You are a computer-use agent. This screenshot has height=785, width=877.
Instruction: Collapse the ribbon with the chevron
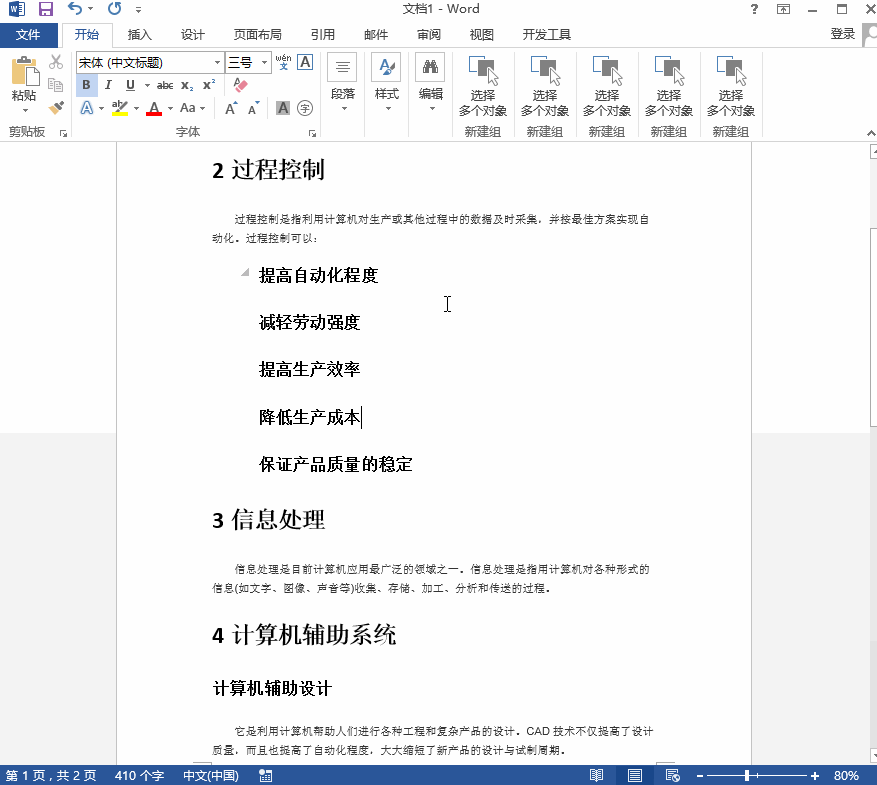point(870,133)
